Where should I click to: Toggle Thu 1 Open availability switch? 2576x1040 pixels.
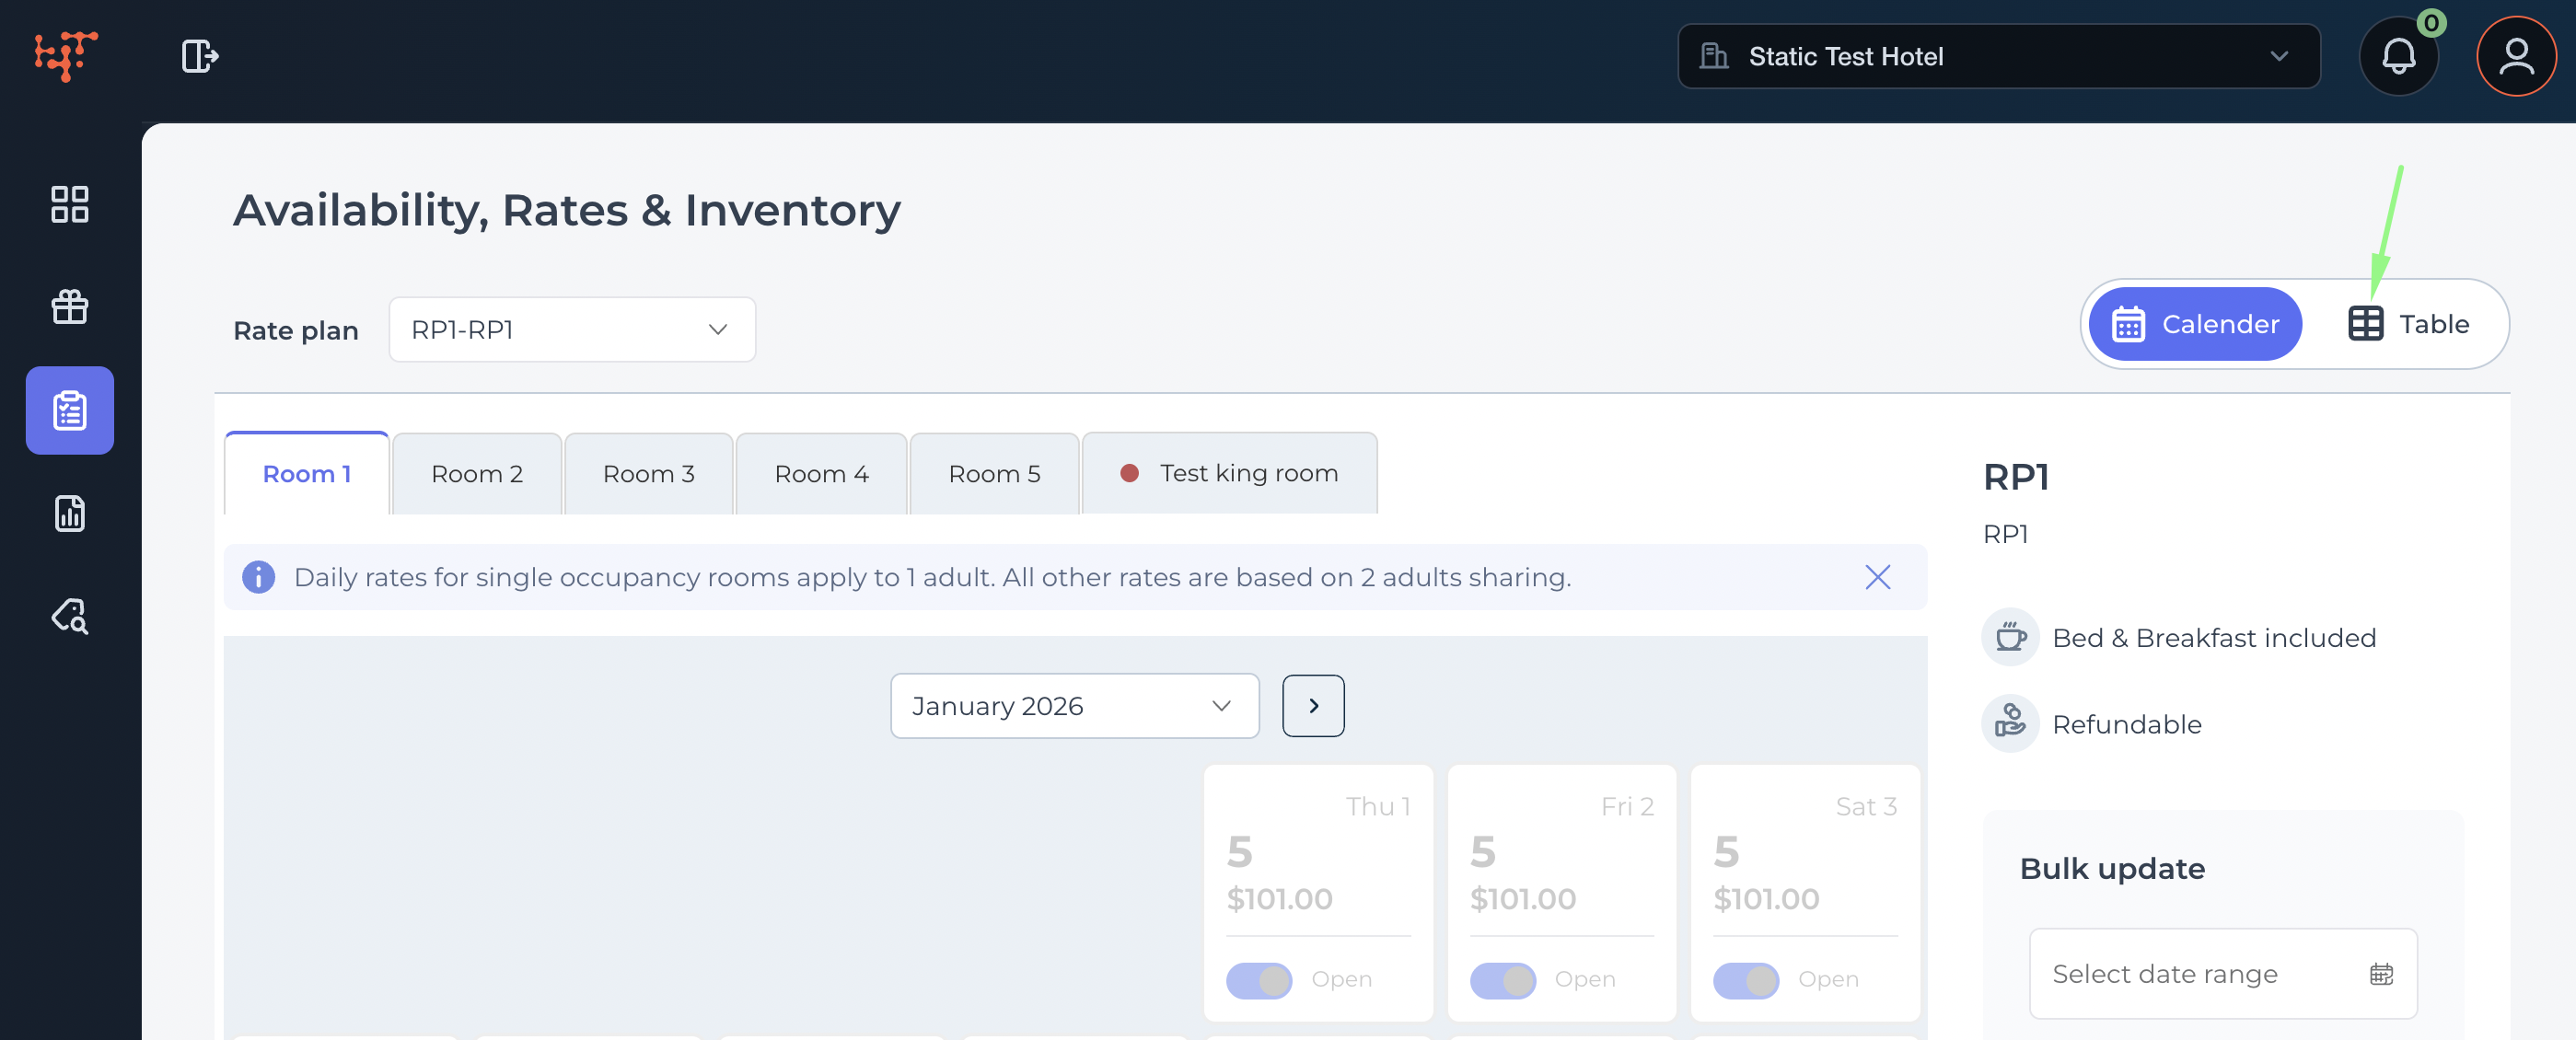1258,979
